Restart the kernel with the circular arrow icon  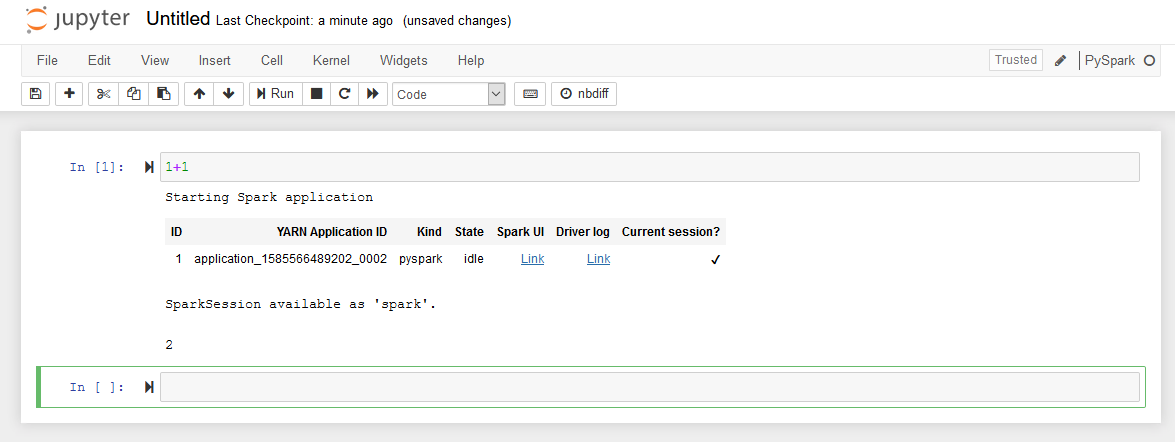point(345,94)
